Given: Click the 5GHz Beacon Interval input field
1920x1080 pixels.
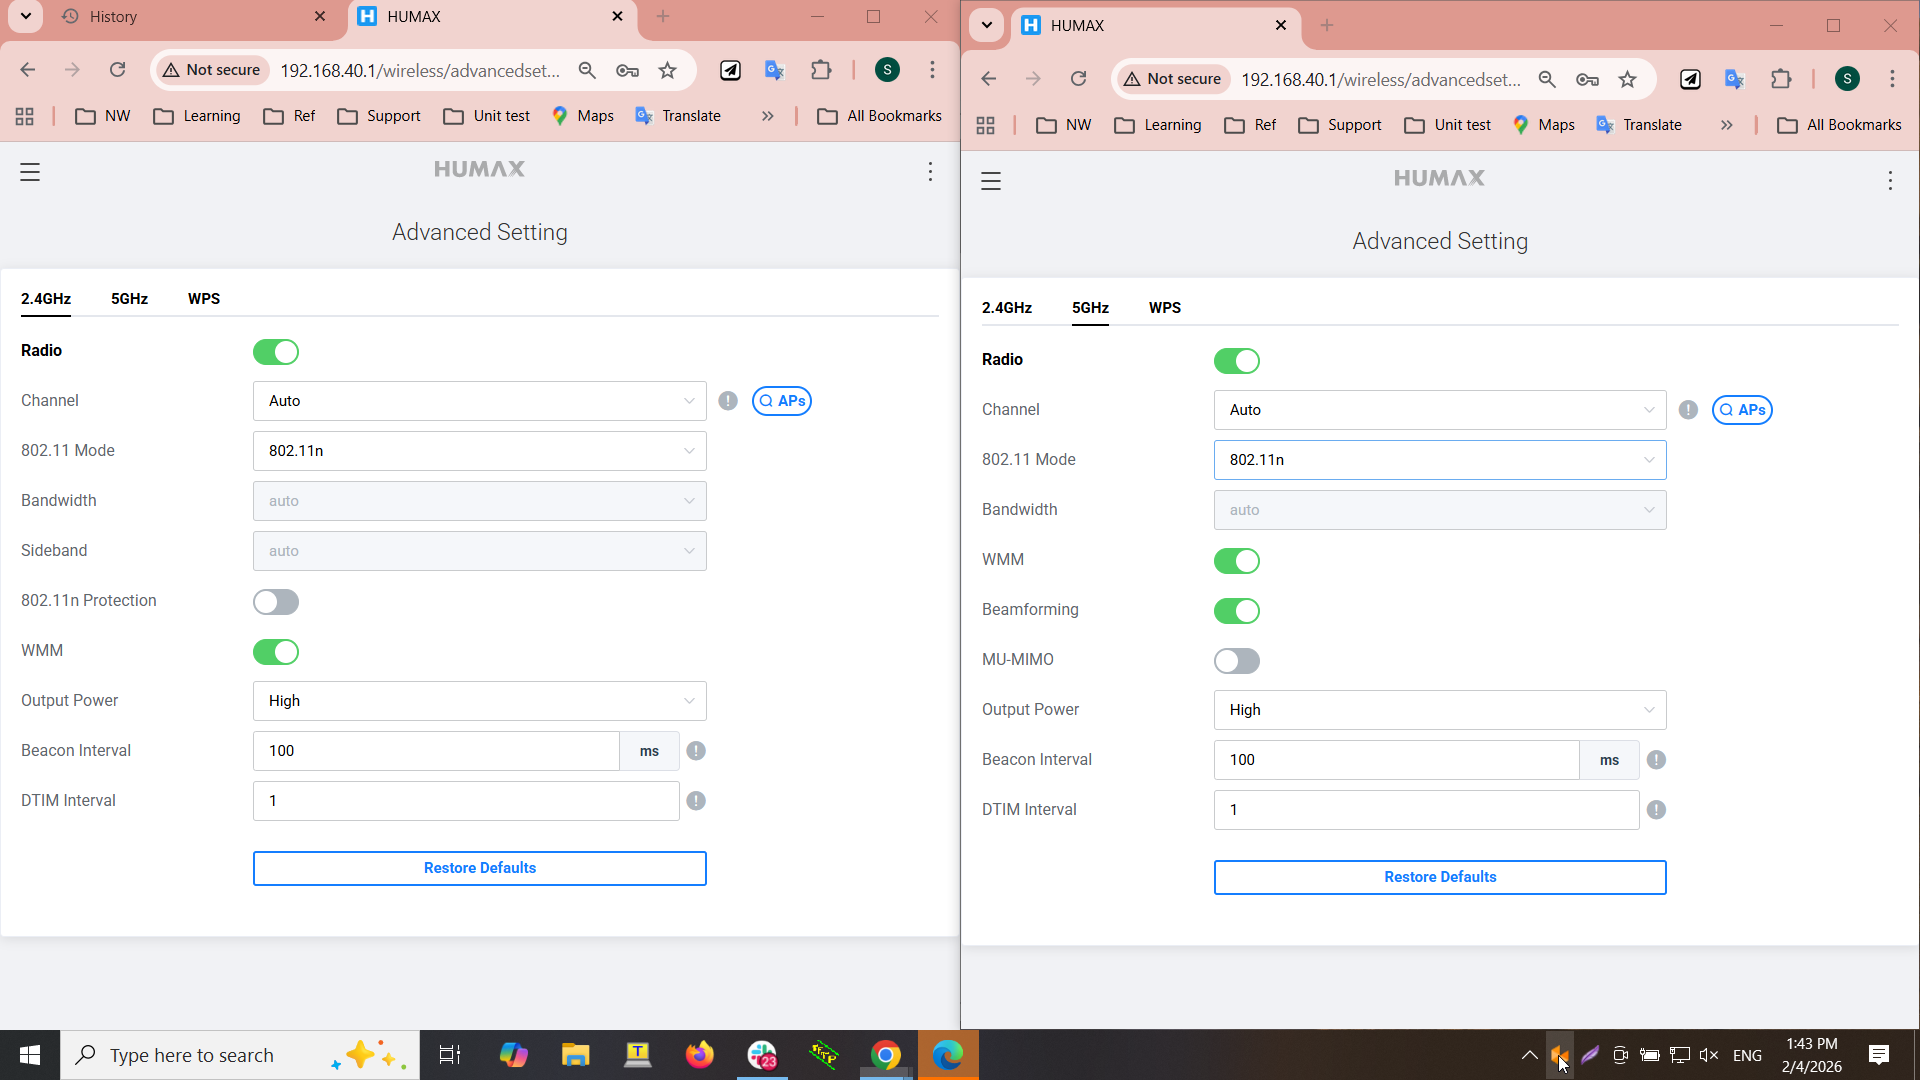Looking at the screenshot, I should pyautogui.click(x=1395, y=760).
